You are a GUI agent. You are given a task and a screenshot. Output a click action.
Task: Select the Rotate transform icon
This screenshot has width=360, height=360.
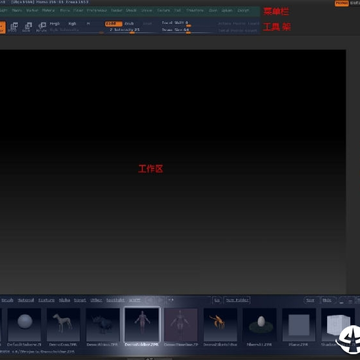(x=42, y=27)
